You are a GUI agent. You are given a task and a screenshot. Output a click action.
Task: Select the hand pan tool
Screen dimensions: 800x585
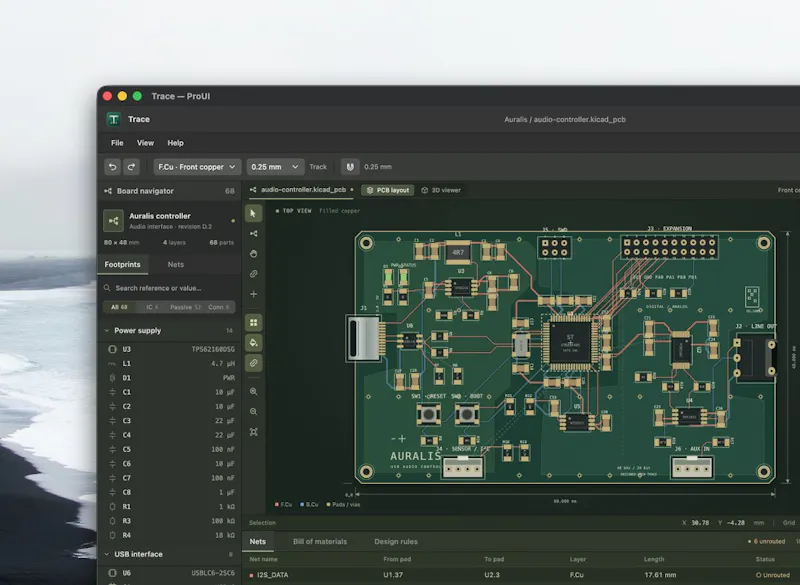[x=254, y=253]
